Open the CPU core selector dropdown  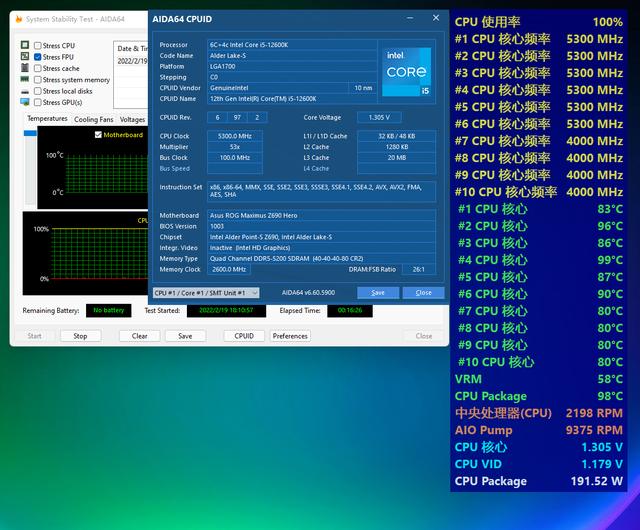tap(206, 293)
